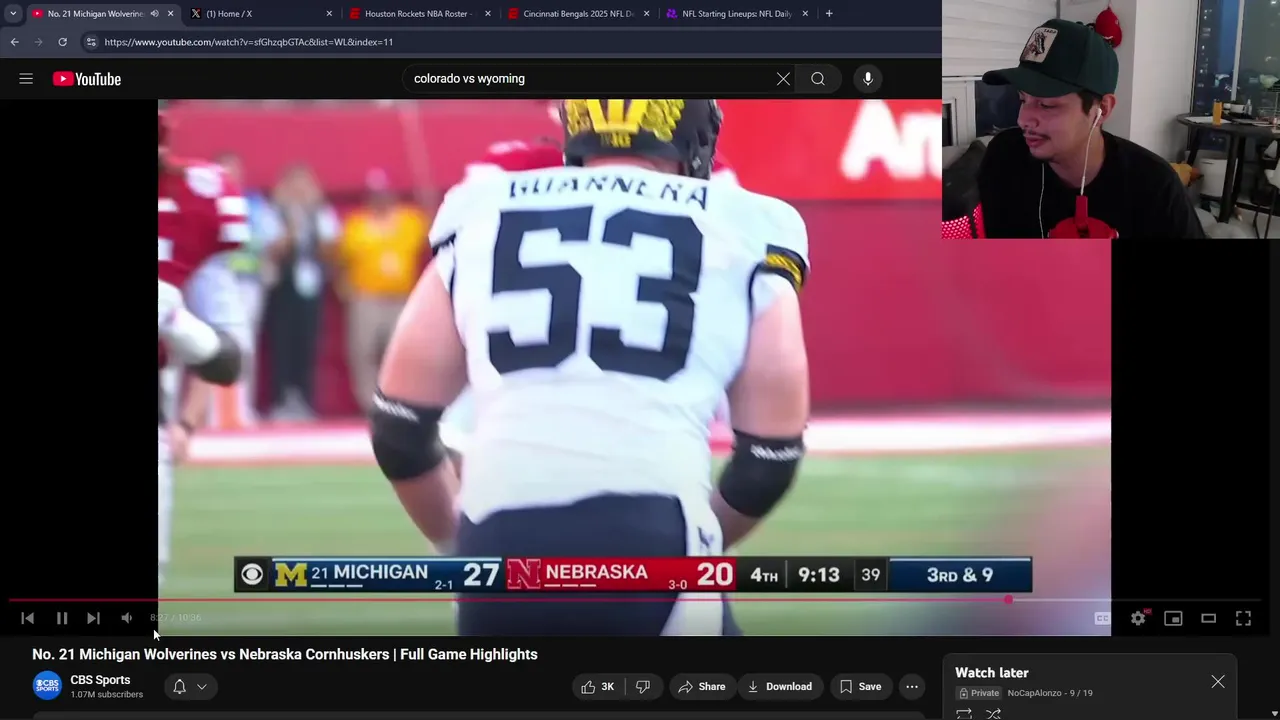
Task: Toggle shuffle playlist in Watch later panel
Action: tap(993, 714)
